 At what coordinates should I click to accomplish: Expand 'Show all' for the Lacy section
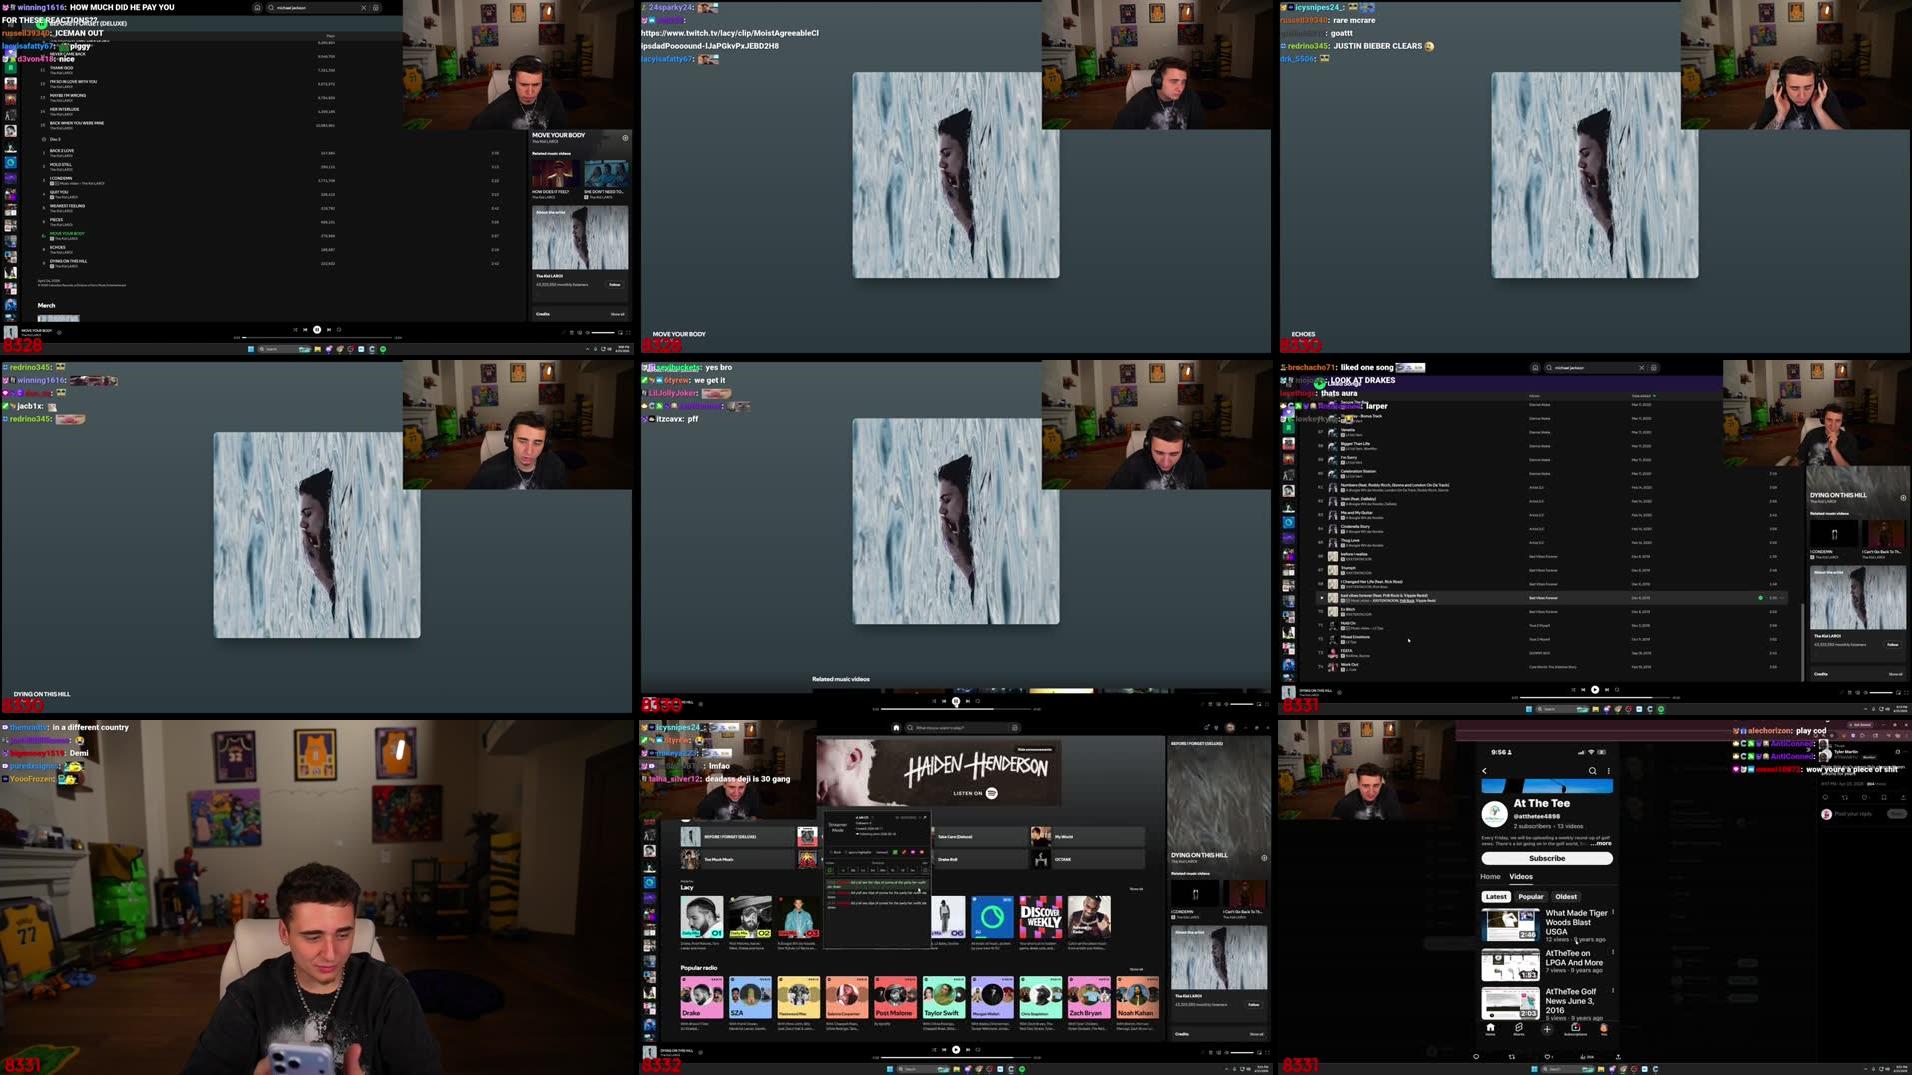[x=1135, y=888]
